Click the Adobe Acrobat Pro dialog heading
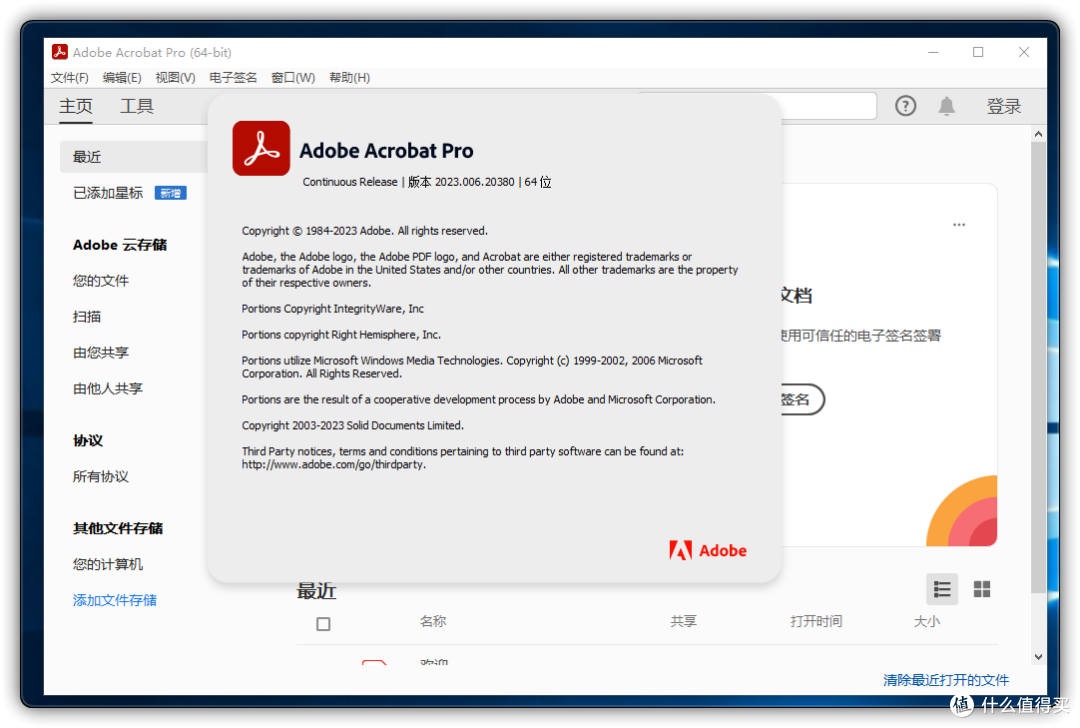1080x728 pixels. click(386, 150)
